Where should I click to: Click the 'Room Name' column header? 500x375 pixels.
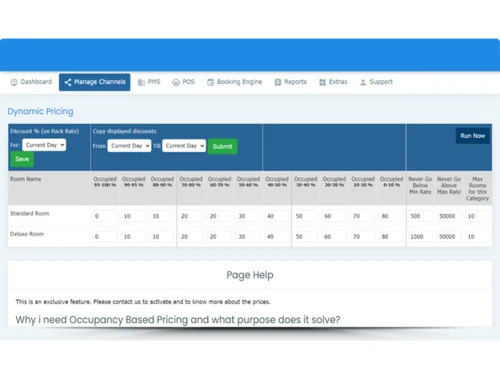26,179
